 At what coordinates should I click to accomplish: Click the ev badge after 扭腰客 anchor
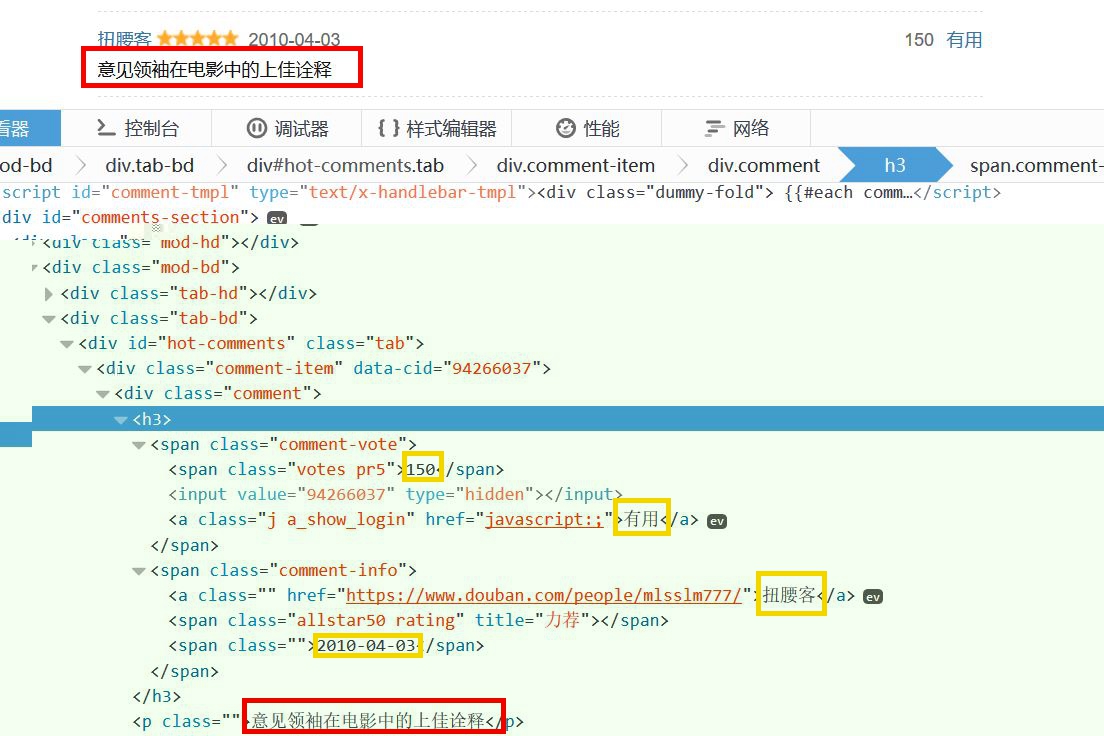coord(873,597)
